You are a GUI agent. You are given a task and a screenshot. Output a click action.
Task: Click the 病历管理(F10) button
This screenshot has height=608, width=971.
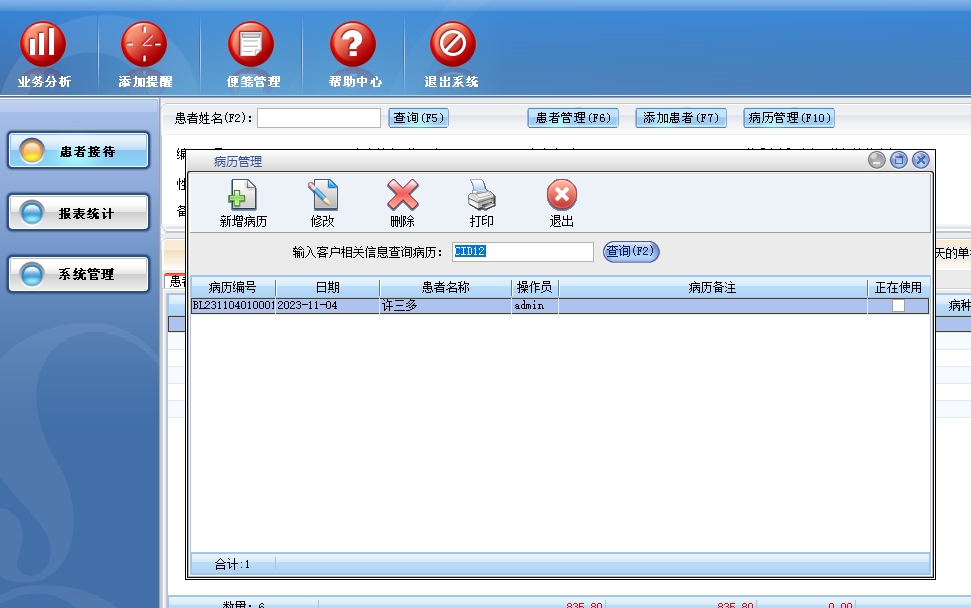click(x=789, y=118)
